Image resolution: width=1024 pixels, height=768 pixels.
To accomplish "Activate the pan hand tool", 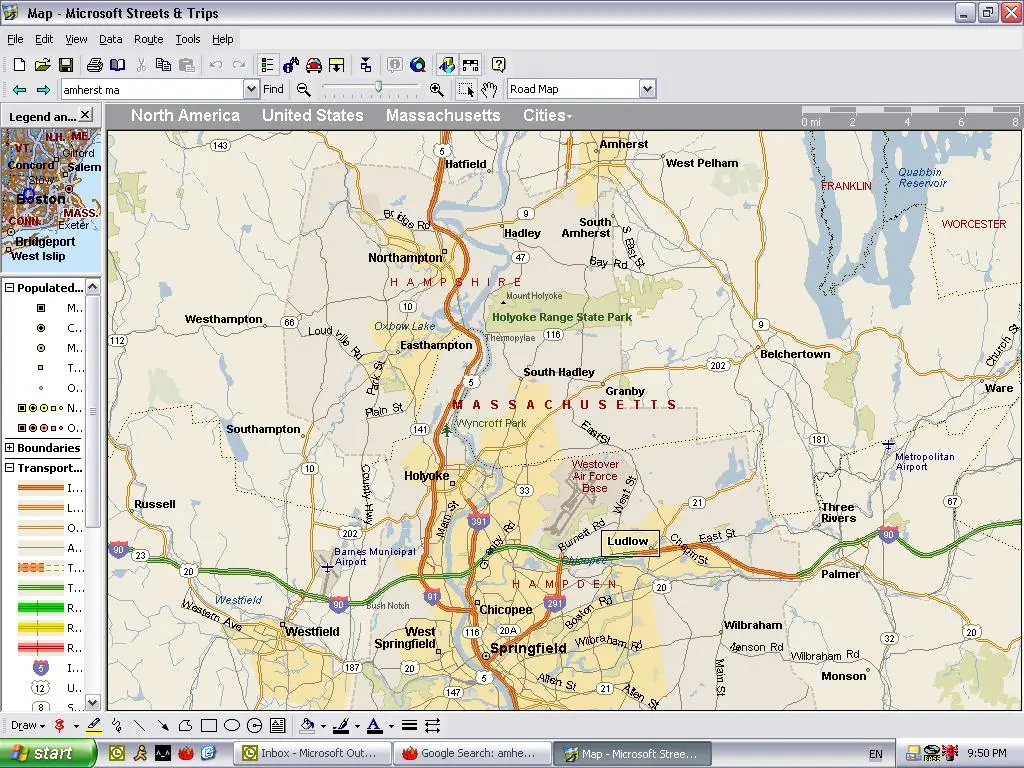I will (490, 89).
